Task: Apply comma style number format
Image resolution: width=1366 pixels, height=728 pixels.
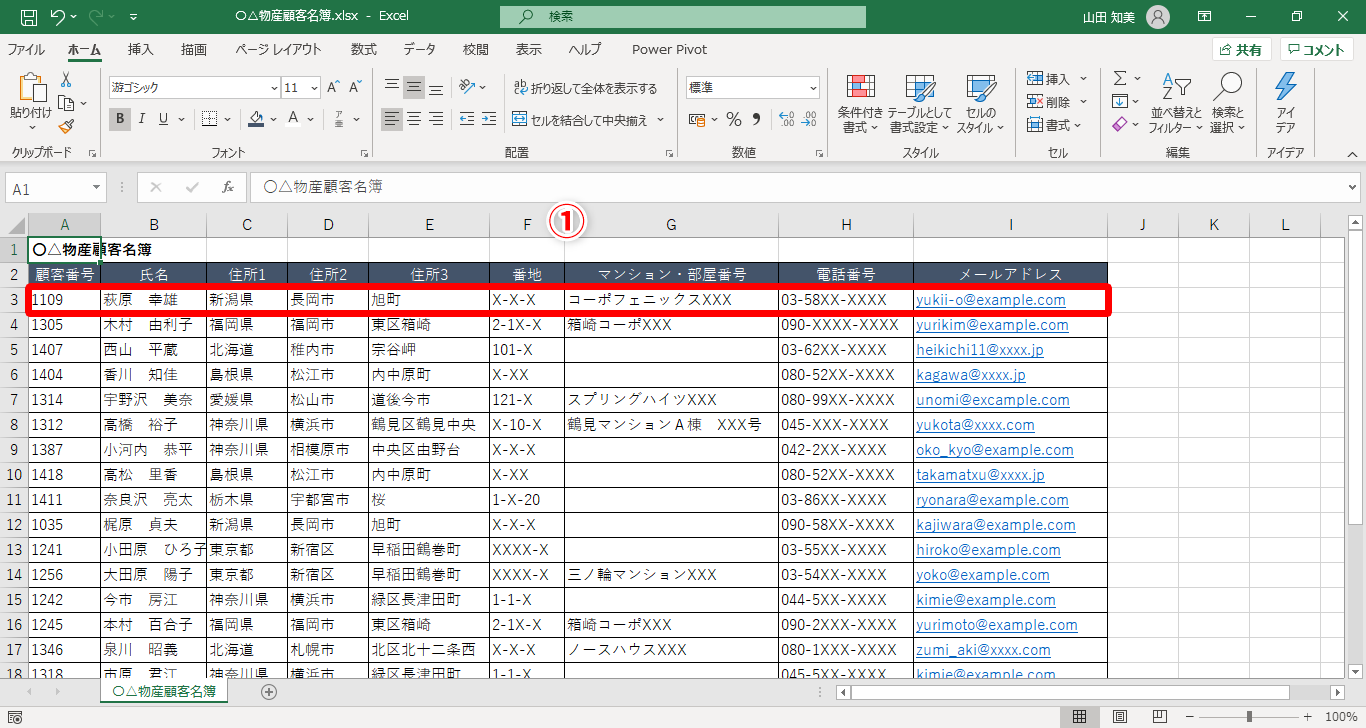Action: pos(757,119)
